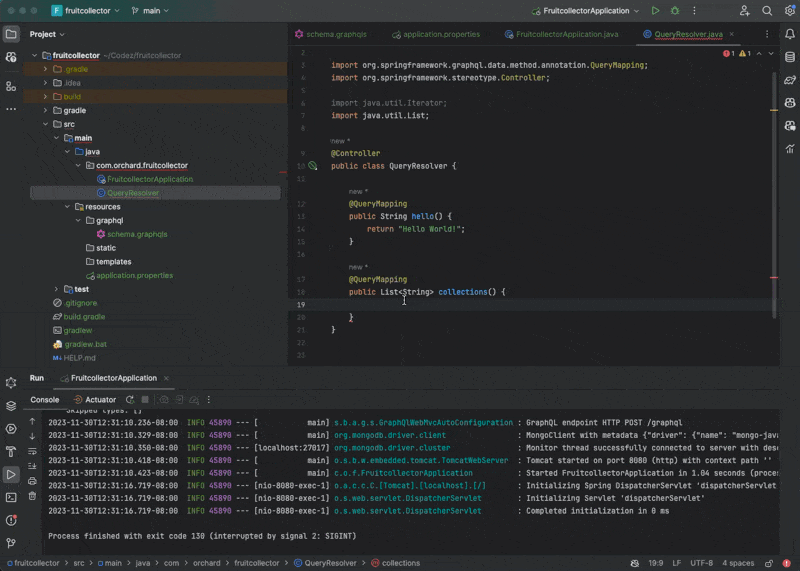
Task: Open line separator LF setting
Action: click(x=677, y=563)
